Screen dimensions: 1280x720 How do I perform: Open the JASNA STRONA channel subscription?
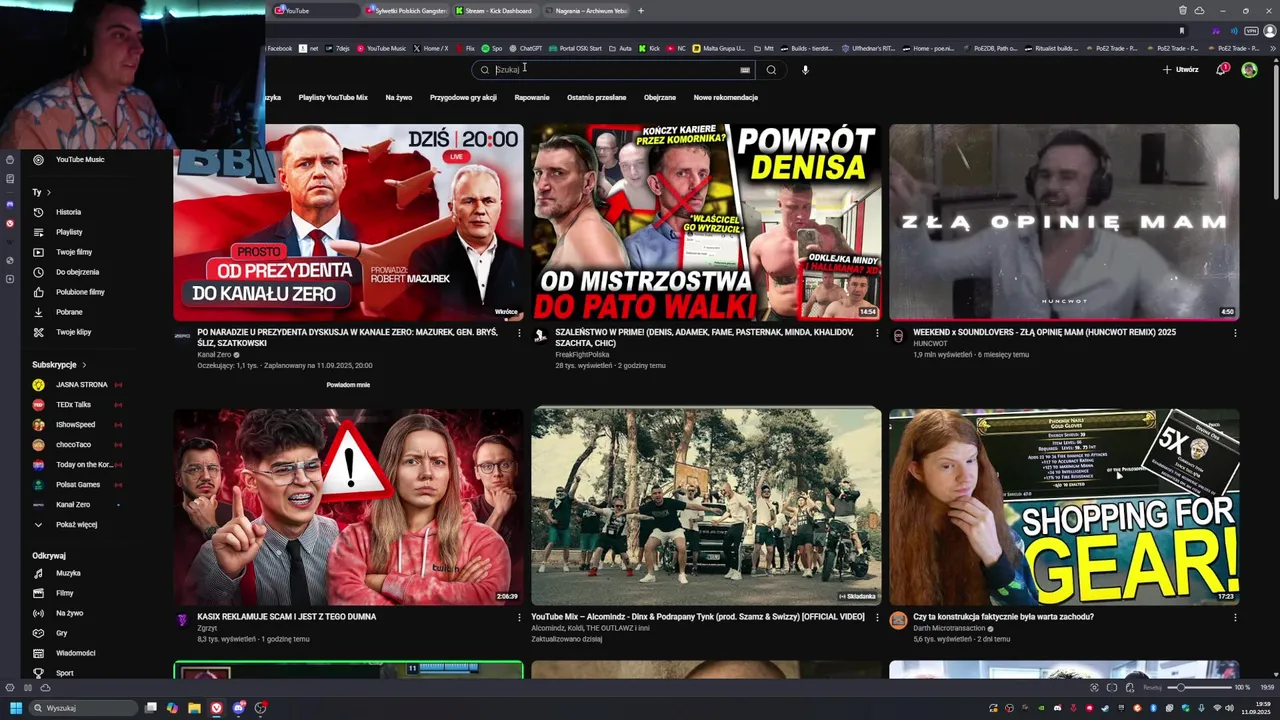(x=81, y=385)
